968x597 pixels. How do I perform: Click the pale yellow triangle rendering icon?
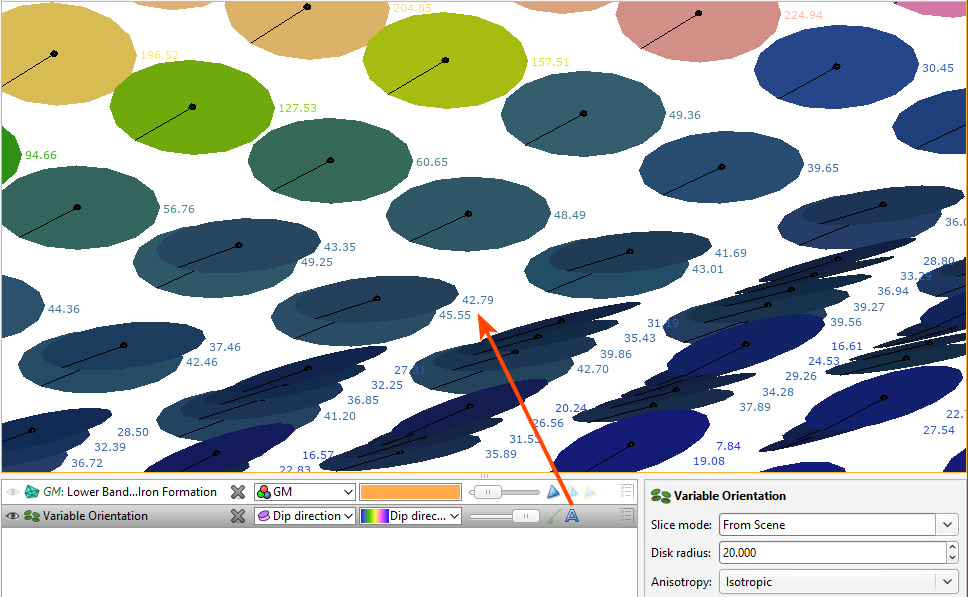590,492
